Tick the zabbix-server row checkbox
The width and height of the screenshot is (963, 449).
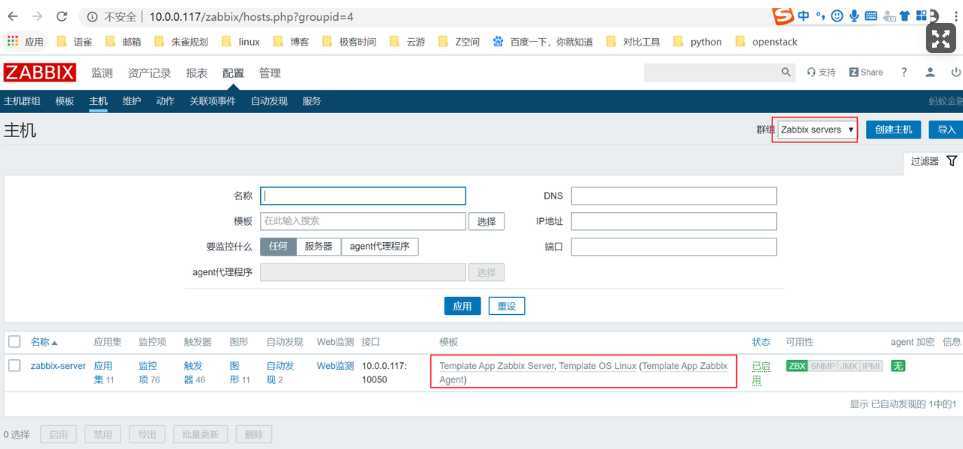[x=15, y=366]
